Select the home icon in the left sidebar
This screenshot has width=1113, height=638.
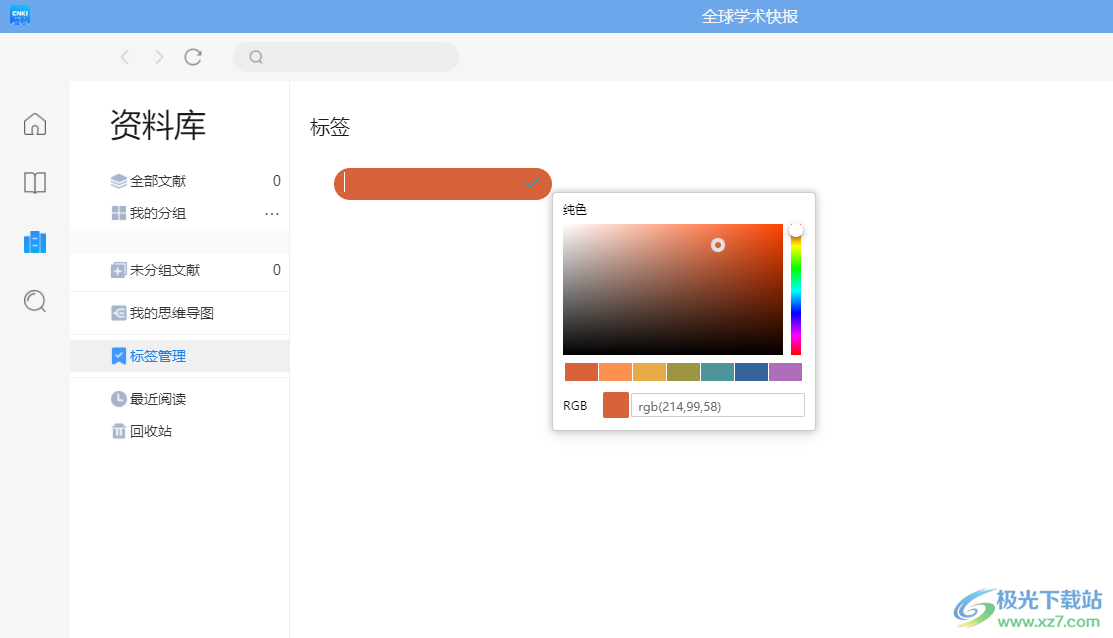pyautogui.click(x=34, y=124)
